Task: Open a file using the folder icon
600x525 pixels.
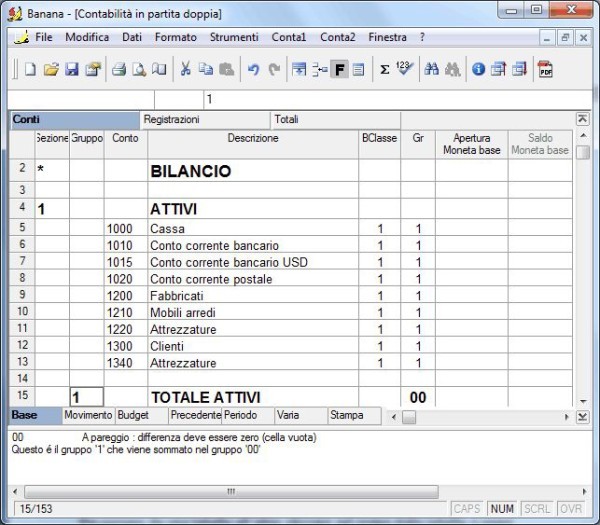Action: point(51,70)
